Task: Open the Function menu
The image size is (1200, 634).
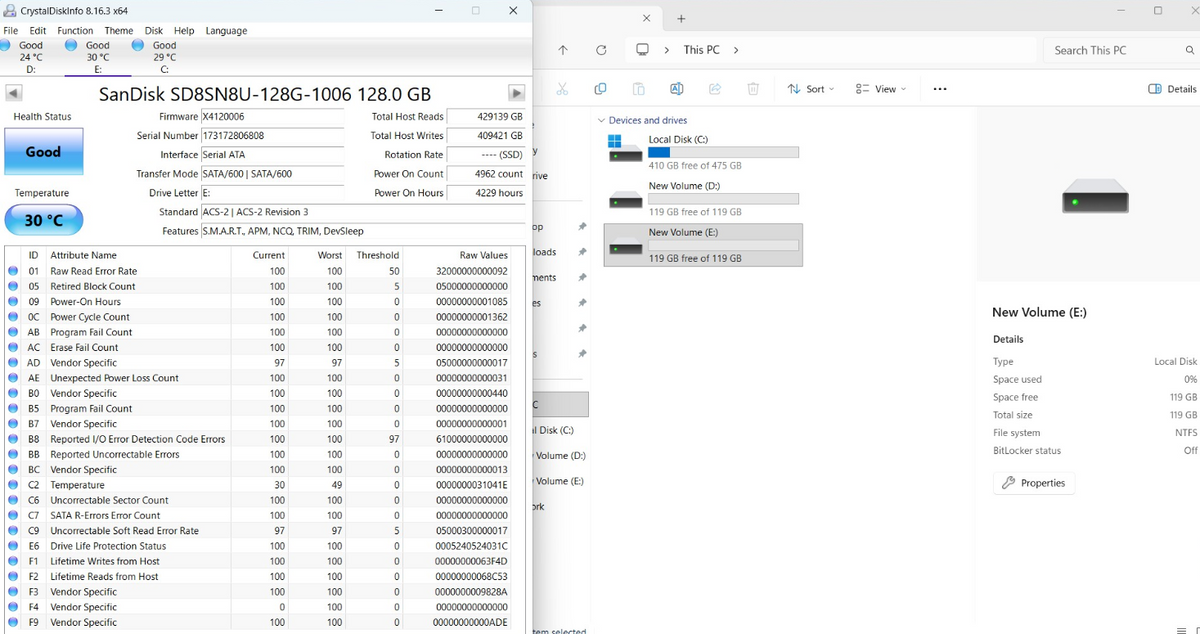Action: 76,31
